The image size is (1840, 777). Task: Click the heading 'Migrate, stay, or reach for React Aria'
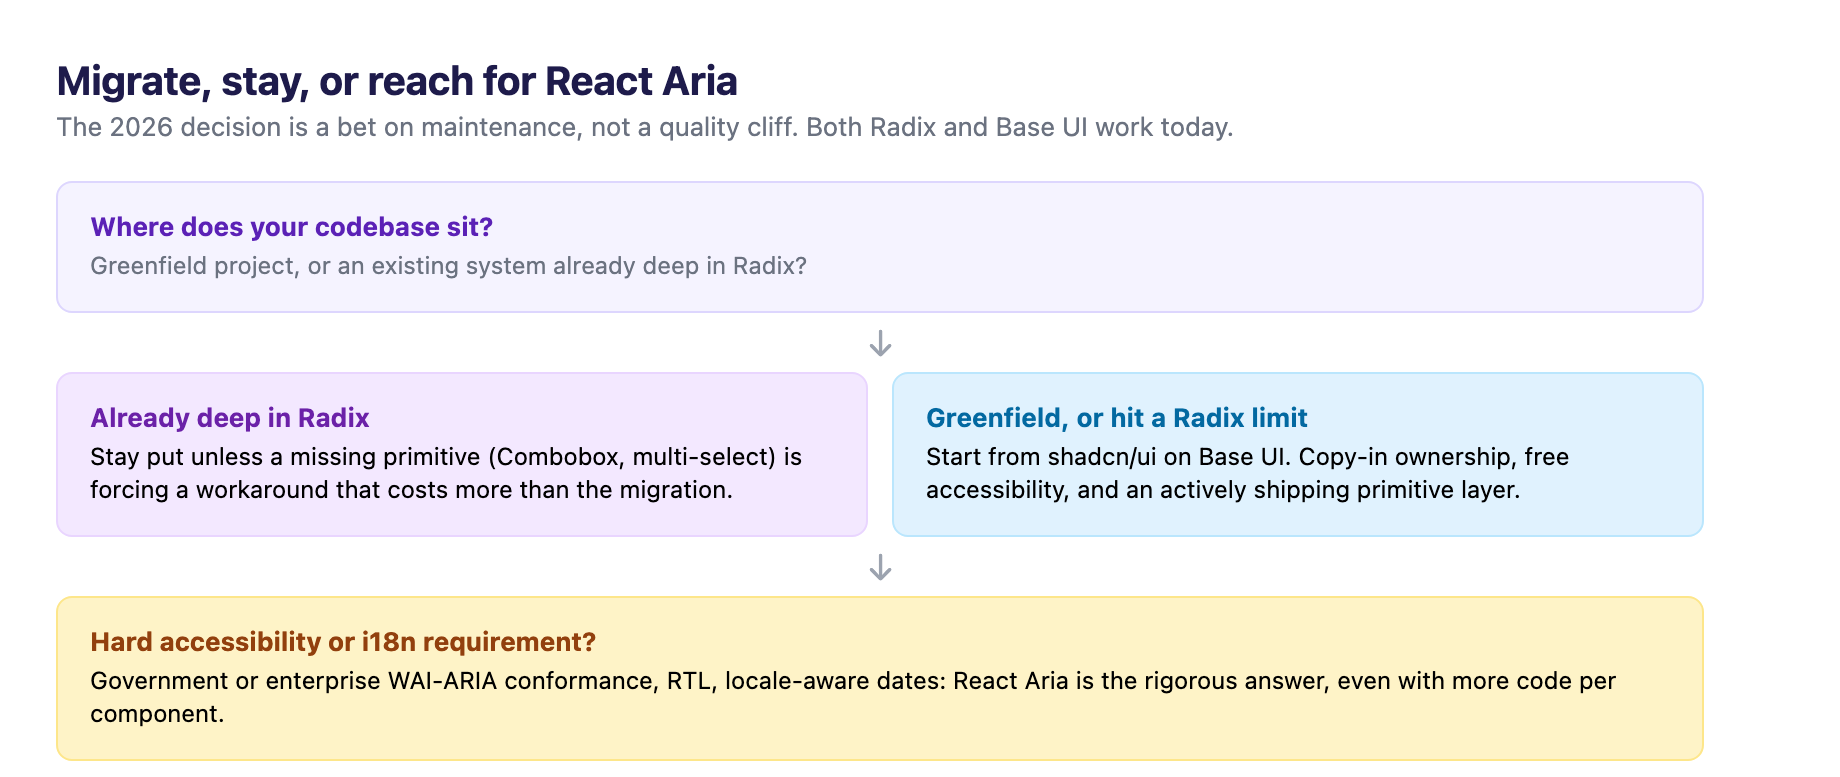coord(397,81)
